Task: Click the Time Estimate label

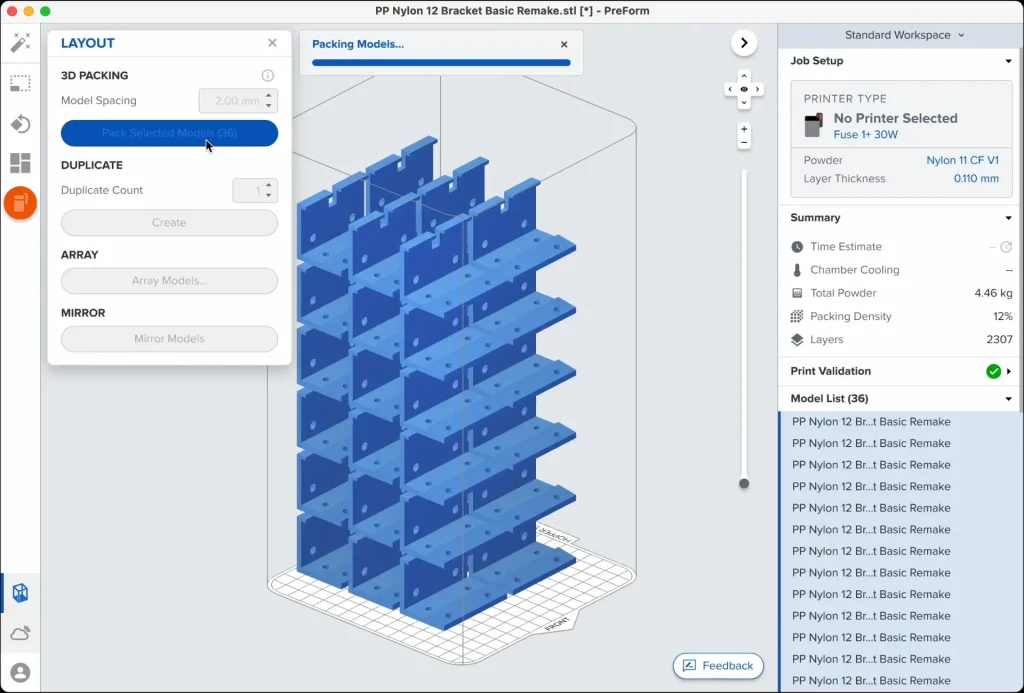Action: coord(846,247)
